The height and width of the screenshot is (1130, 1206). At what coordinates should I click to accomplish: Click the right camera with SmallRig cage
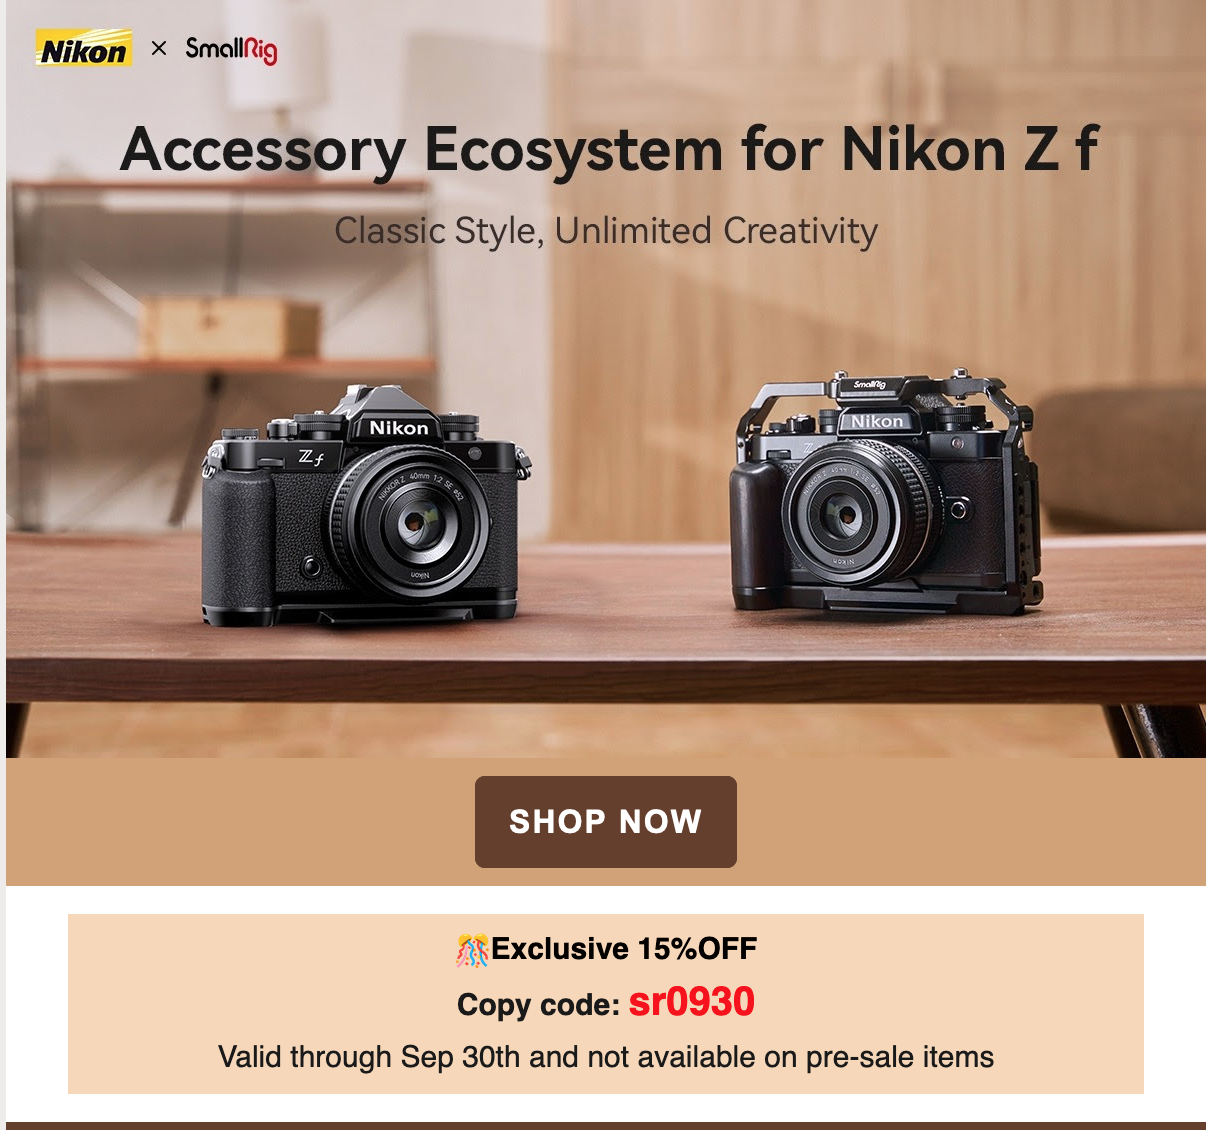[x=885, y=493]
